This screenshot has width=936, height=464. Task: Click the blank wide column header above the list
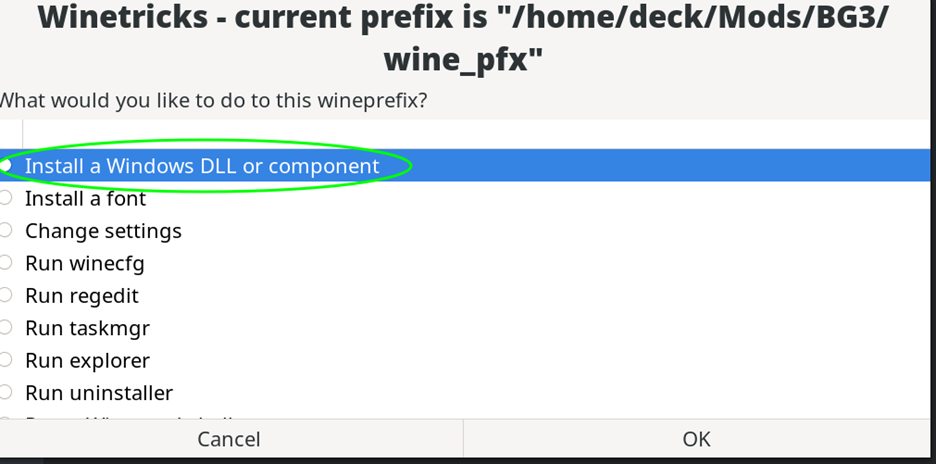point(478,134)
